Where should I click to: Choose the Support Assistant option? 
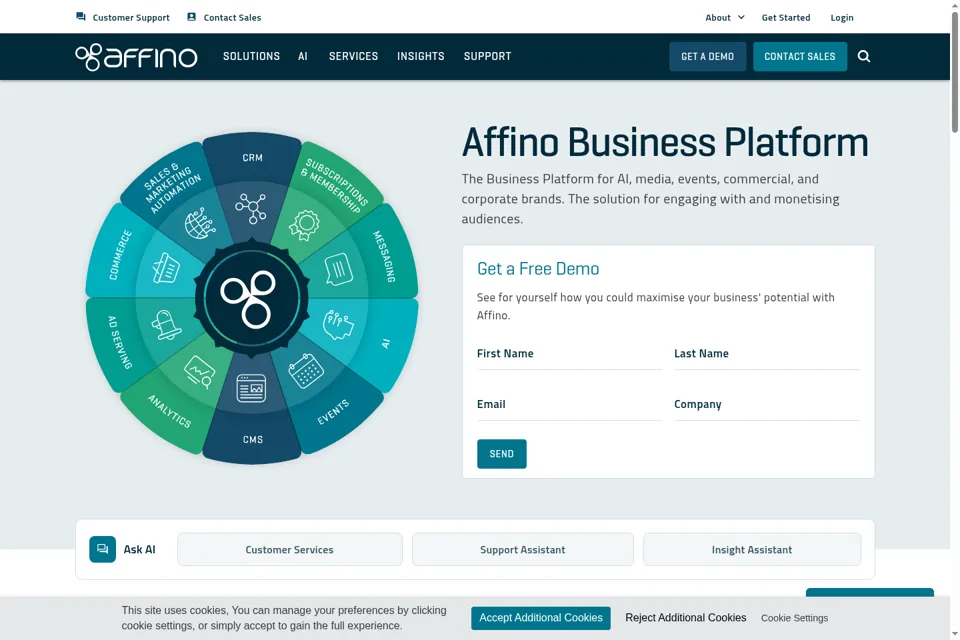[x=522, y=549]
